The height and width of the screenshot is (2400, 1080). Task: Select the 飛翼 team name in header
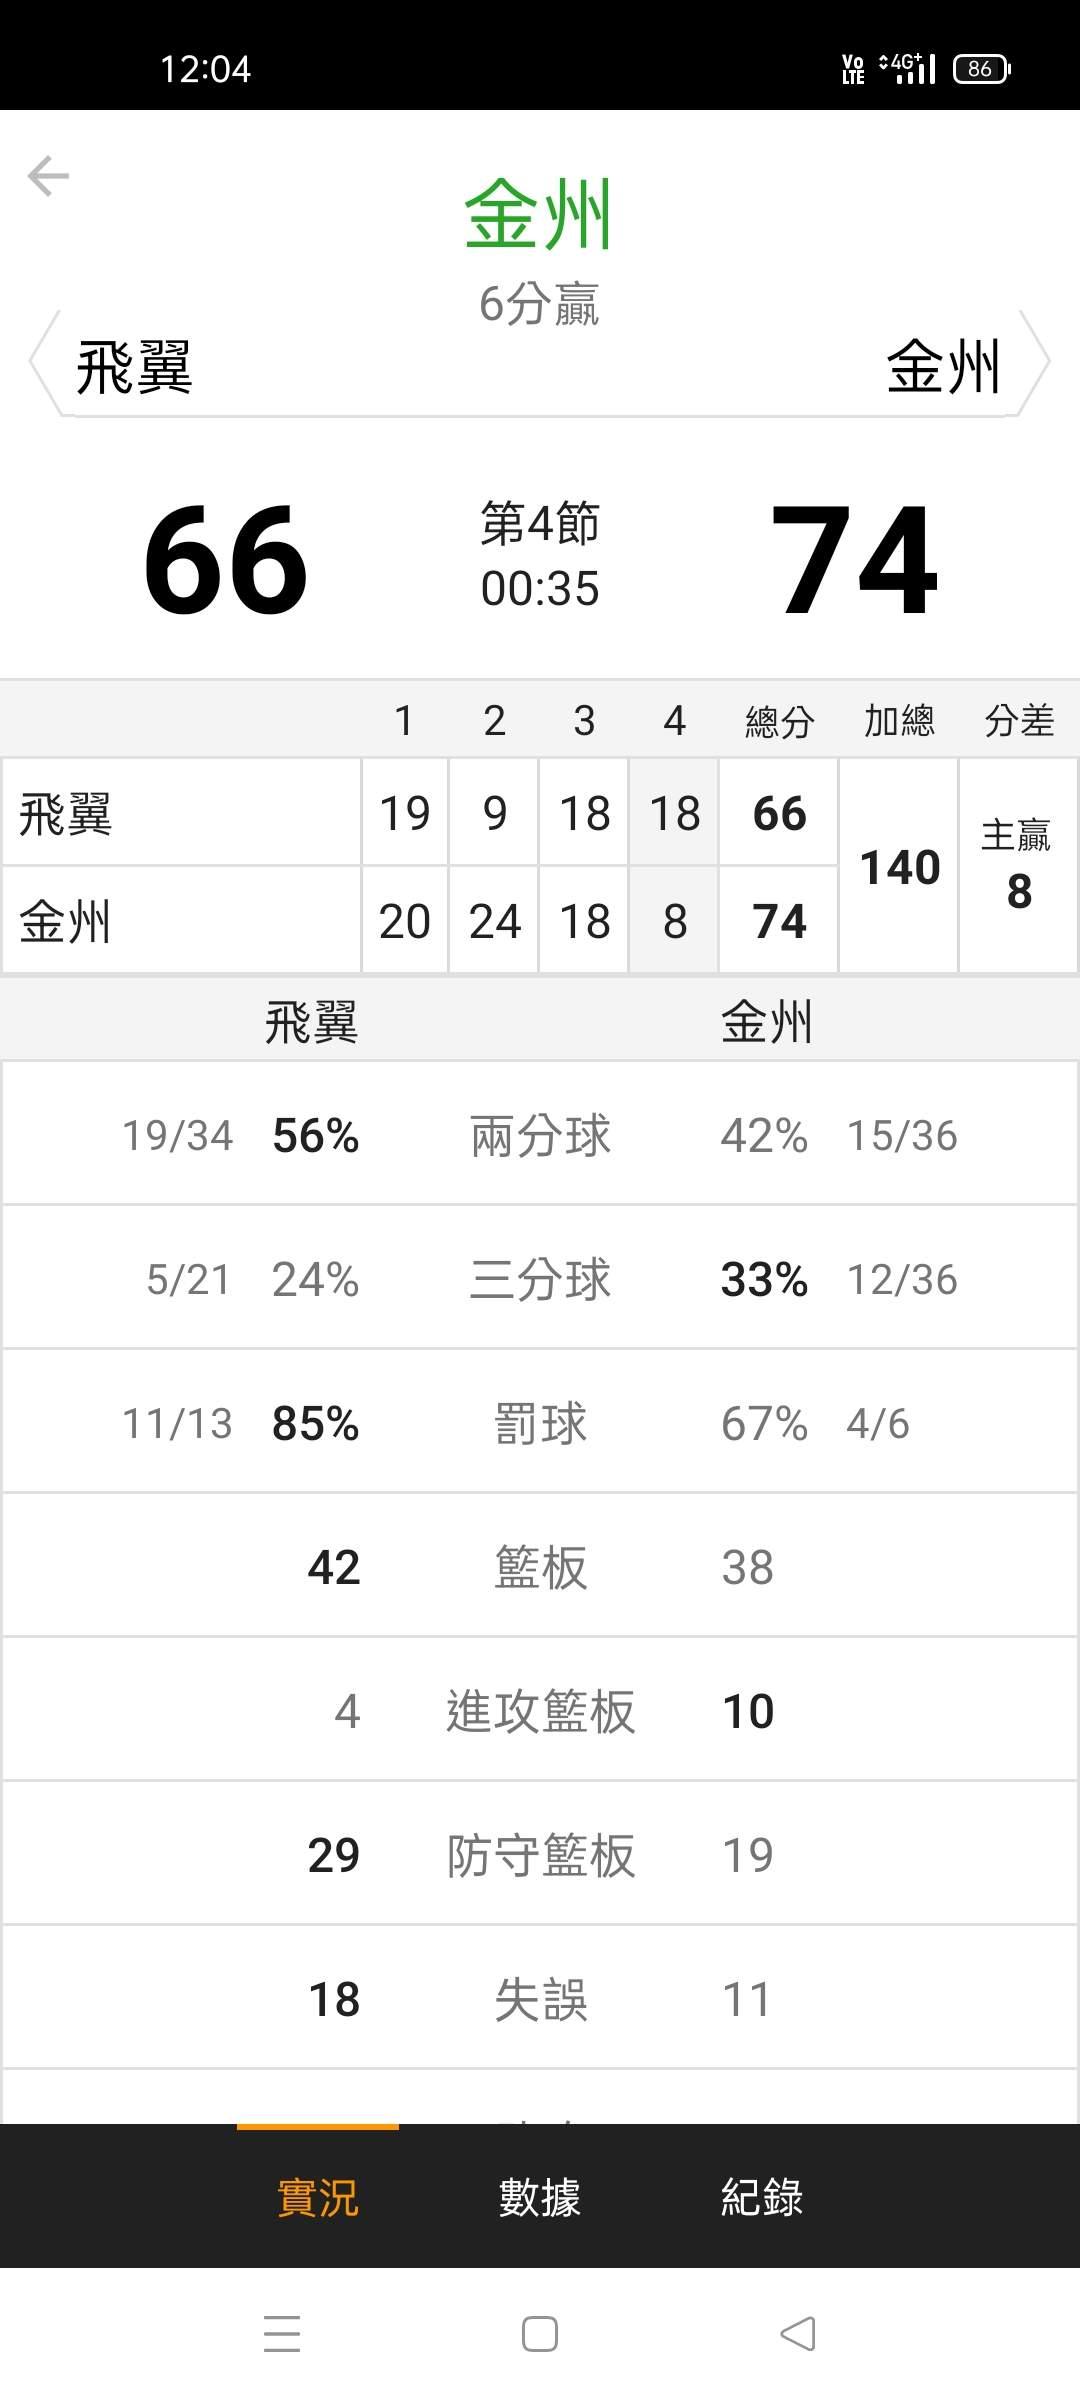(x=134, y=367)
